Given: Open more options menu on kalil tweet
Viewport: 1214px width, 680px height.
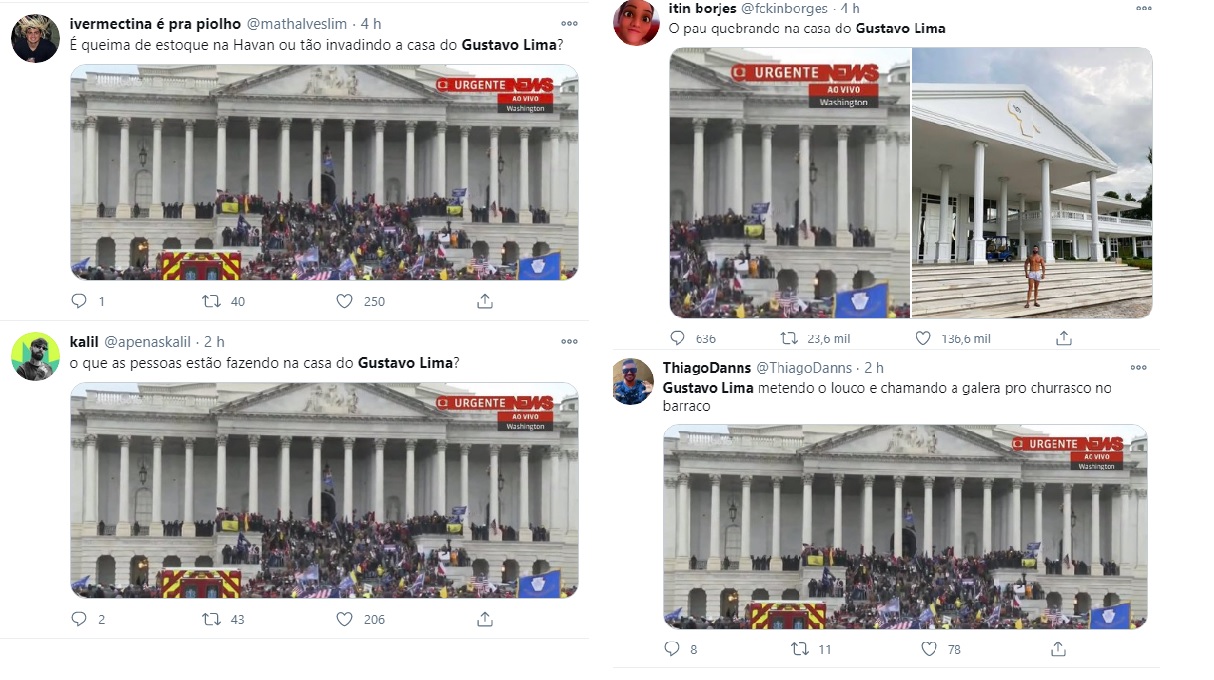Looking at the screenshot, I should (569, 341).
